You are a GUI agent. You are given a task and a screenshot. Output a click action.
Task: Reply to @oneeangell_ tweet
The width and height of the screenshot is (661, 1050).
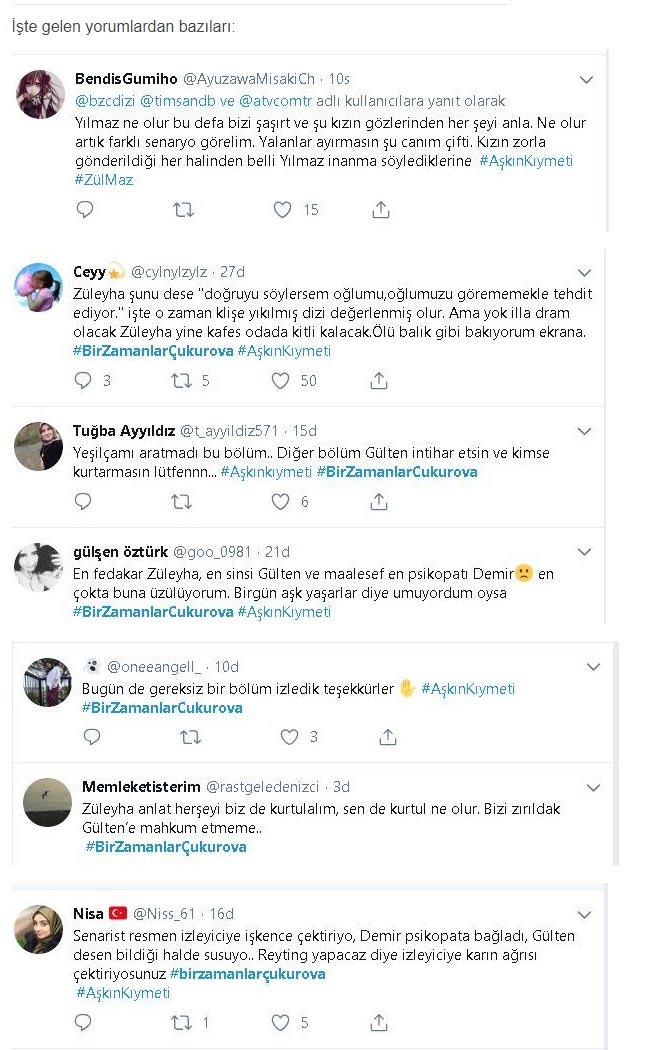[93, 737]
